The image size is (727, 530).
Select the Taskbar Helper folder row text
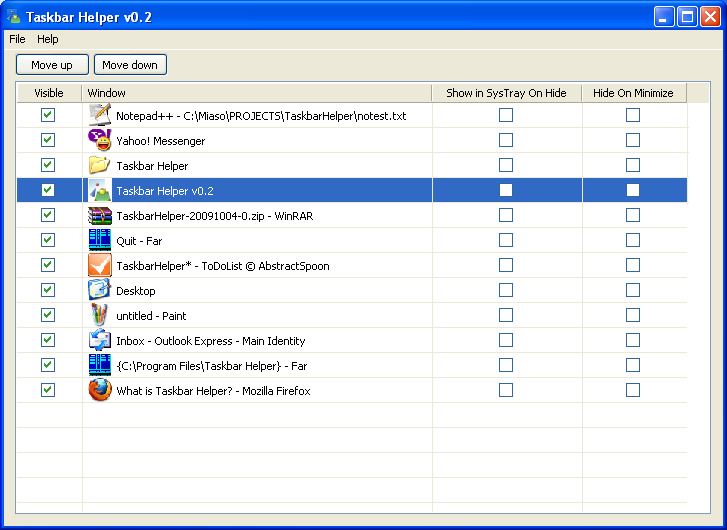point(152,166)
